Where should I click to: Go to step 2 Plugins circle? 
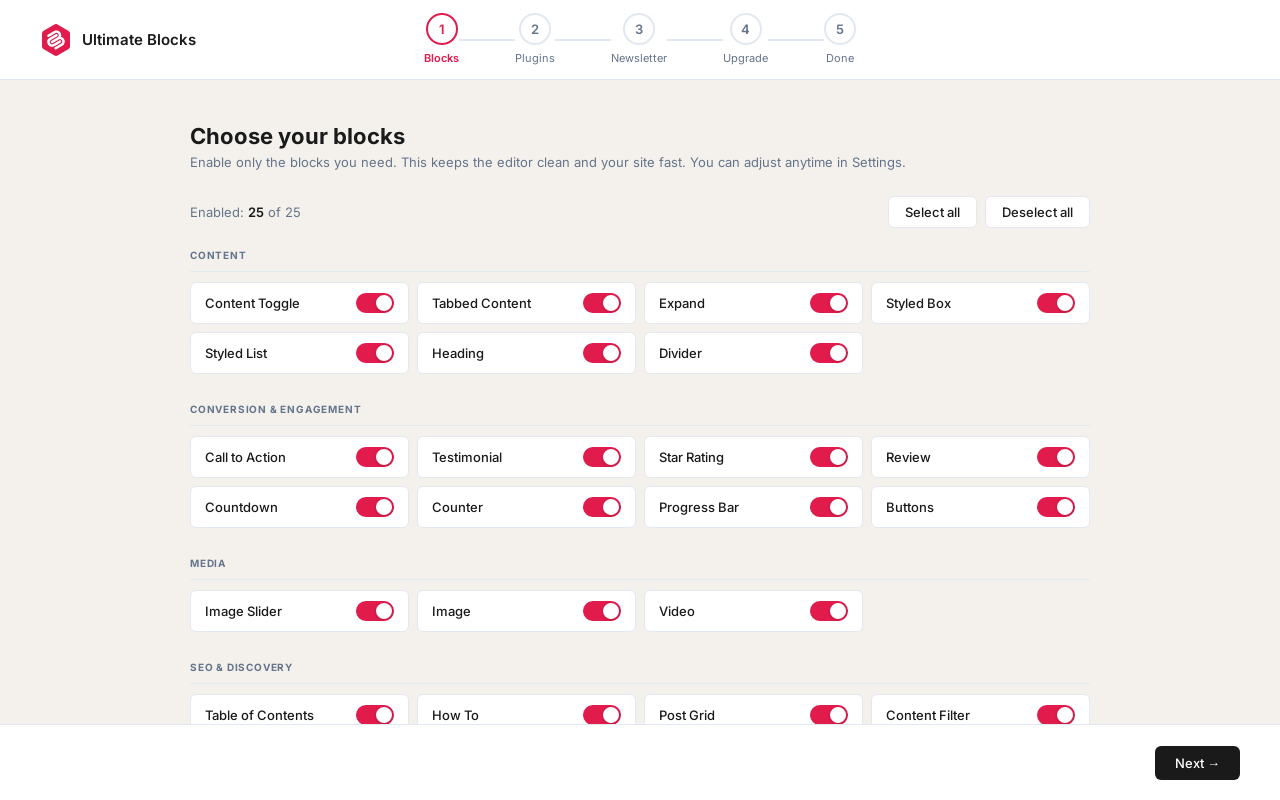(535, 29)
